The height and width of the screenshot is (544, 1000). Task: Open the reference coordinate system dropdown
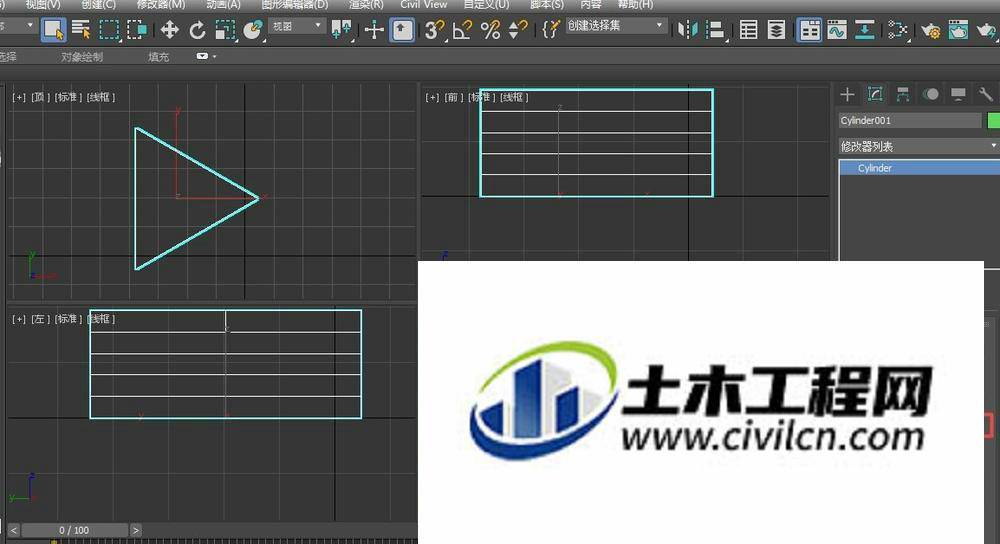point(297,26)
